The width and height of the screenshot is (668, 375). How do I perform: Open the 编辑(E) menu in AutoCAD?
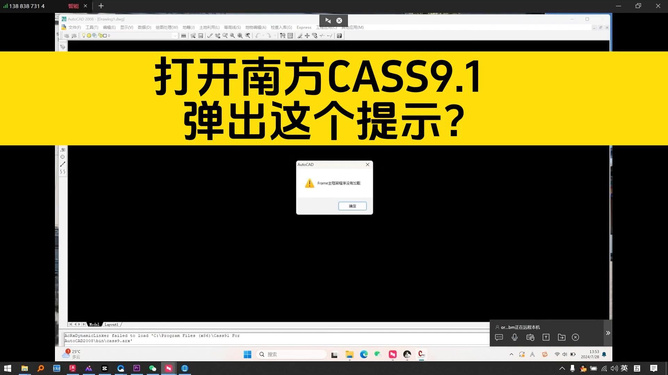(109, 27)
